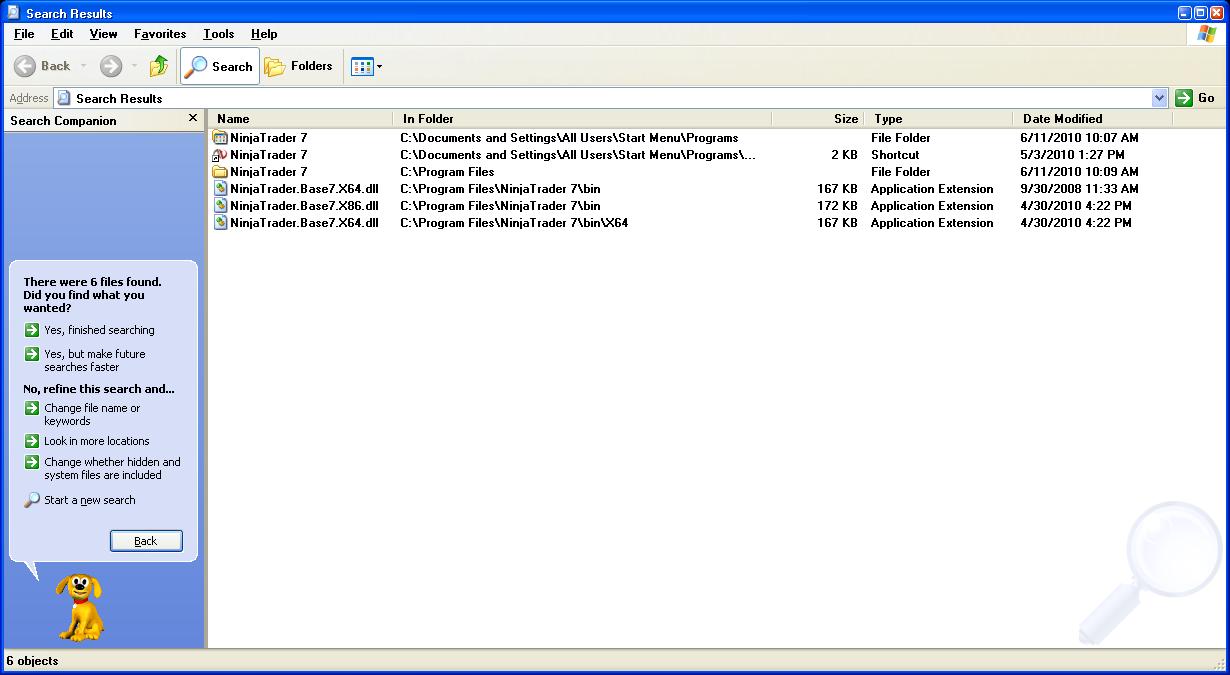Click date '9/30/2008 11:33 AM'
The width and height of the screenshot is (1230, 675).
1079,189
